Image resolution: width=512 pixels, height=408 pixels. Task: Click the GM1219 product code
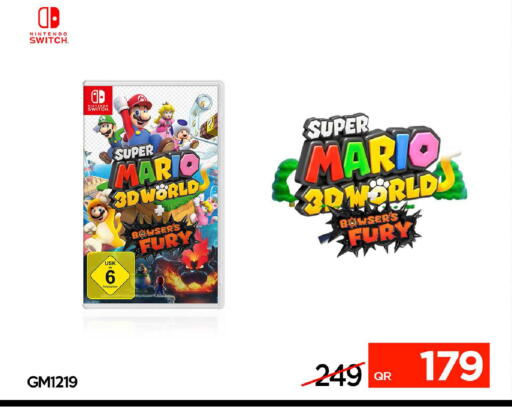52,382
